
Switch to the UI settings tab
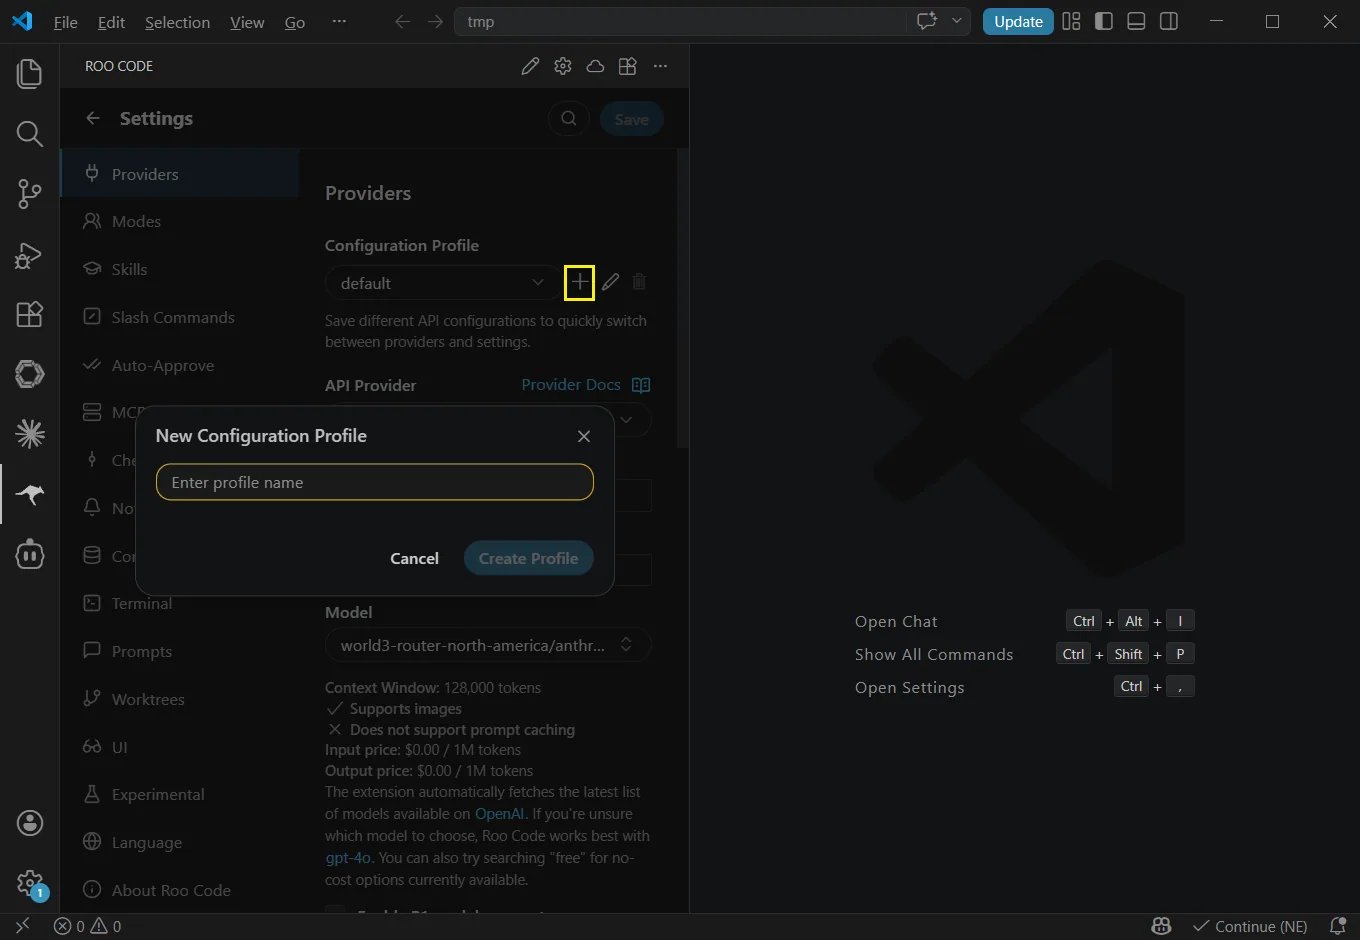(x=180, y=747)
